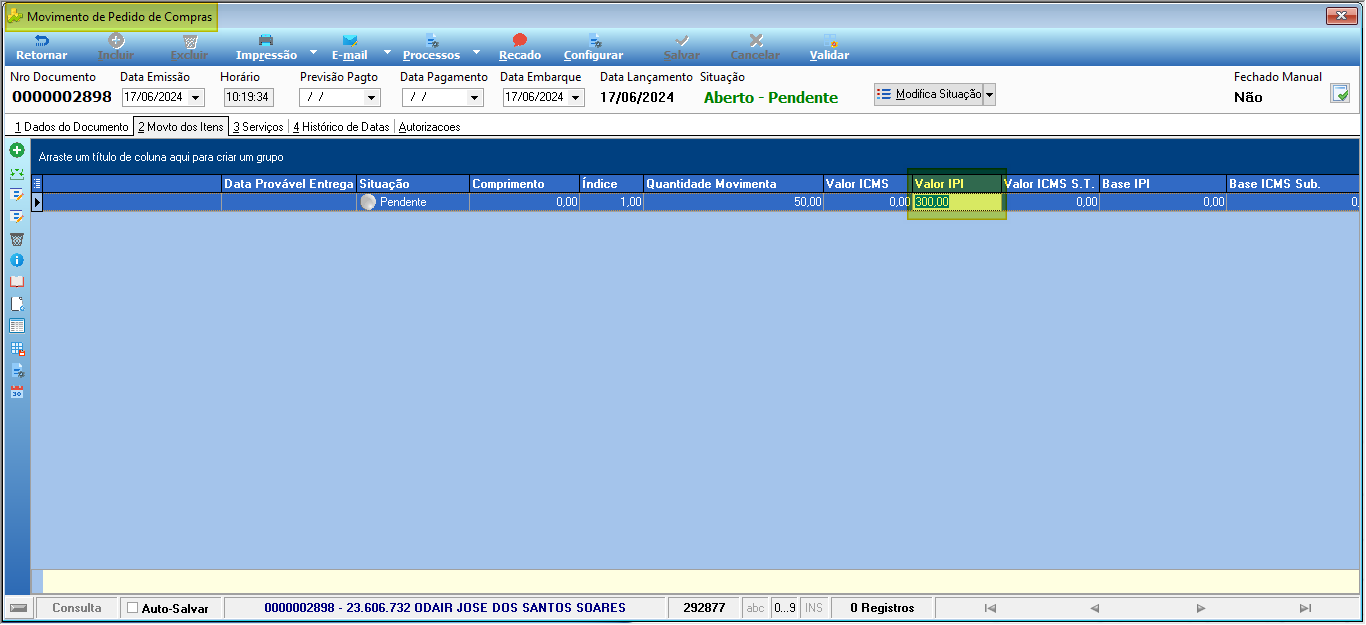Open Data Emissão date dropdown
1366x625 pixels.
(x=196, y=98)
